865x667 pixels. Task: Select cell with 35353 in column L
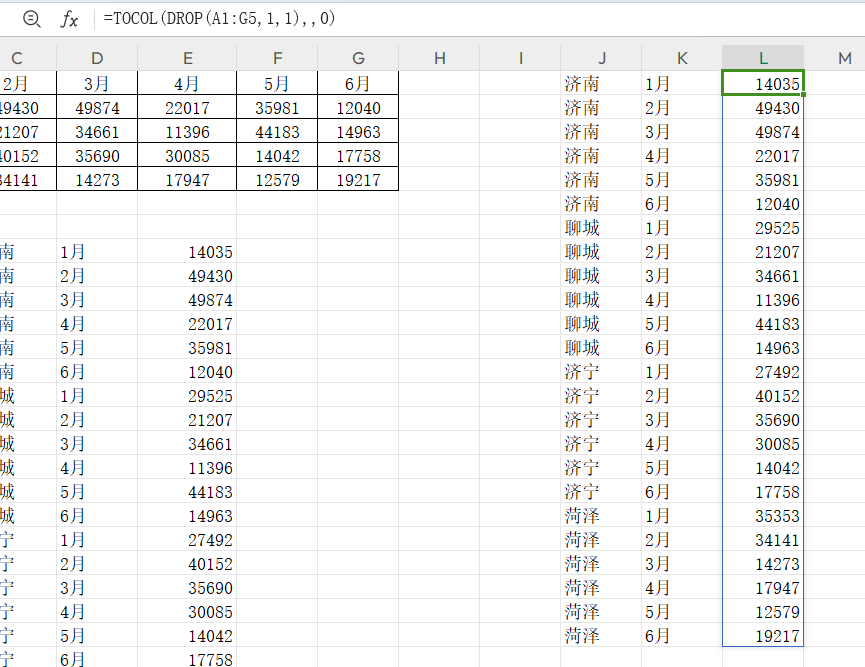click(x=763, y=515)
